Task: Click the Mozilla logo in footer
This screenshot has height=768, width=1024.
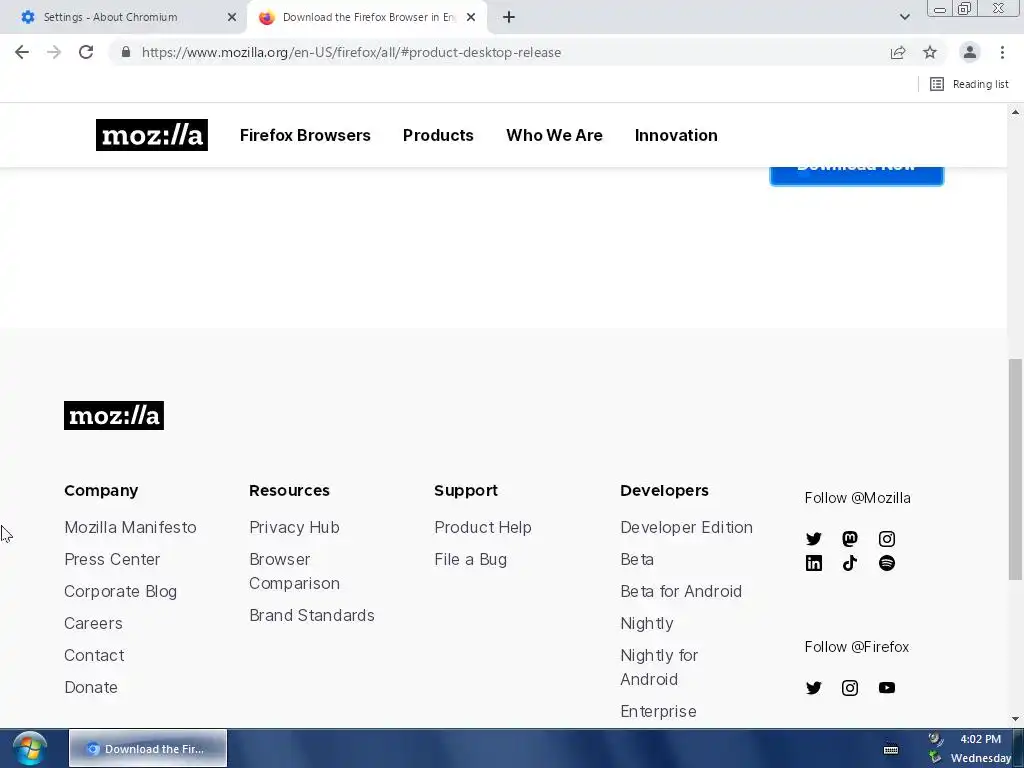Action: (x=114, y=415)
